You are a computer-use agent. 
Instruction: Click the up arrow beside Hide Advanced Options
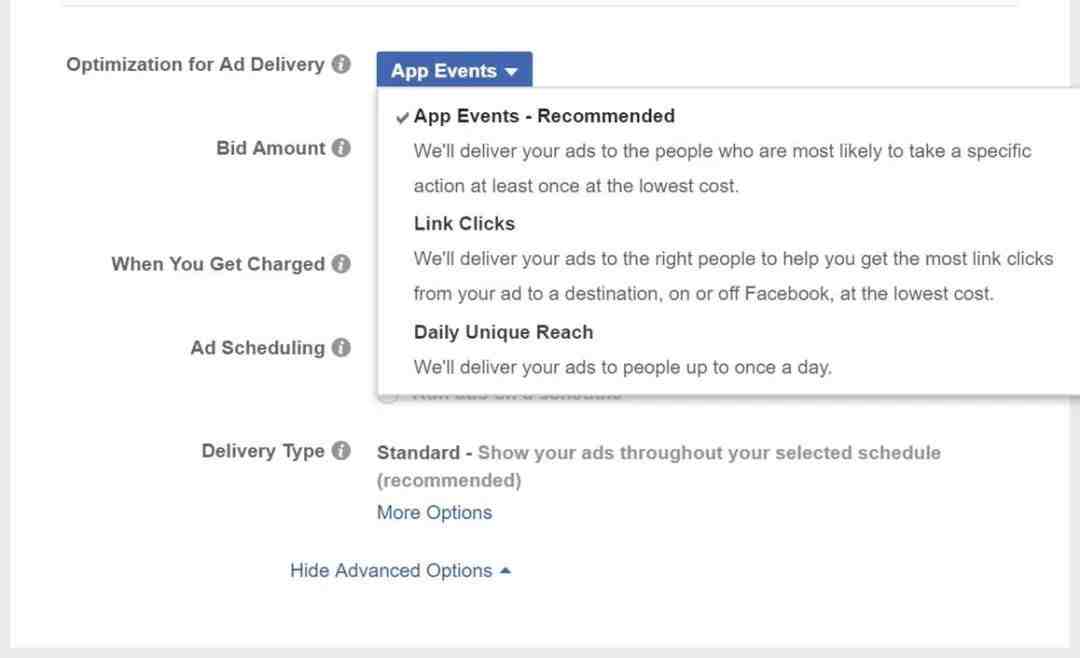[x=505, y=570]
